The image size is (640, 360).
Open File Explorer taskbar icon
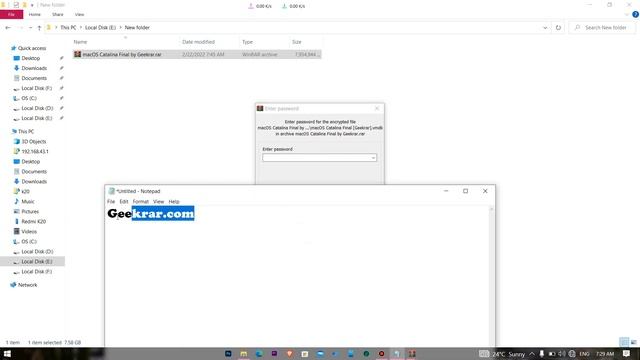click(x=244, y=354)
